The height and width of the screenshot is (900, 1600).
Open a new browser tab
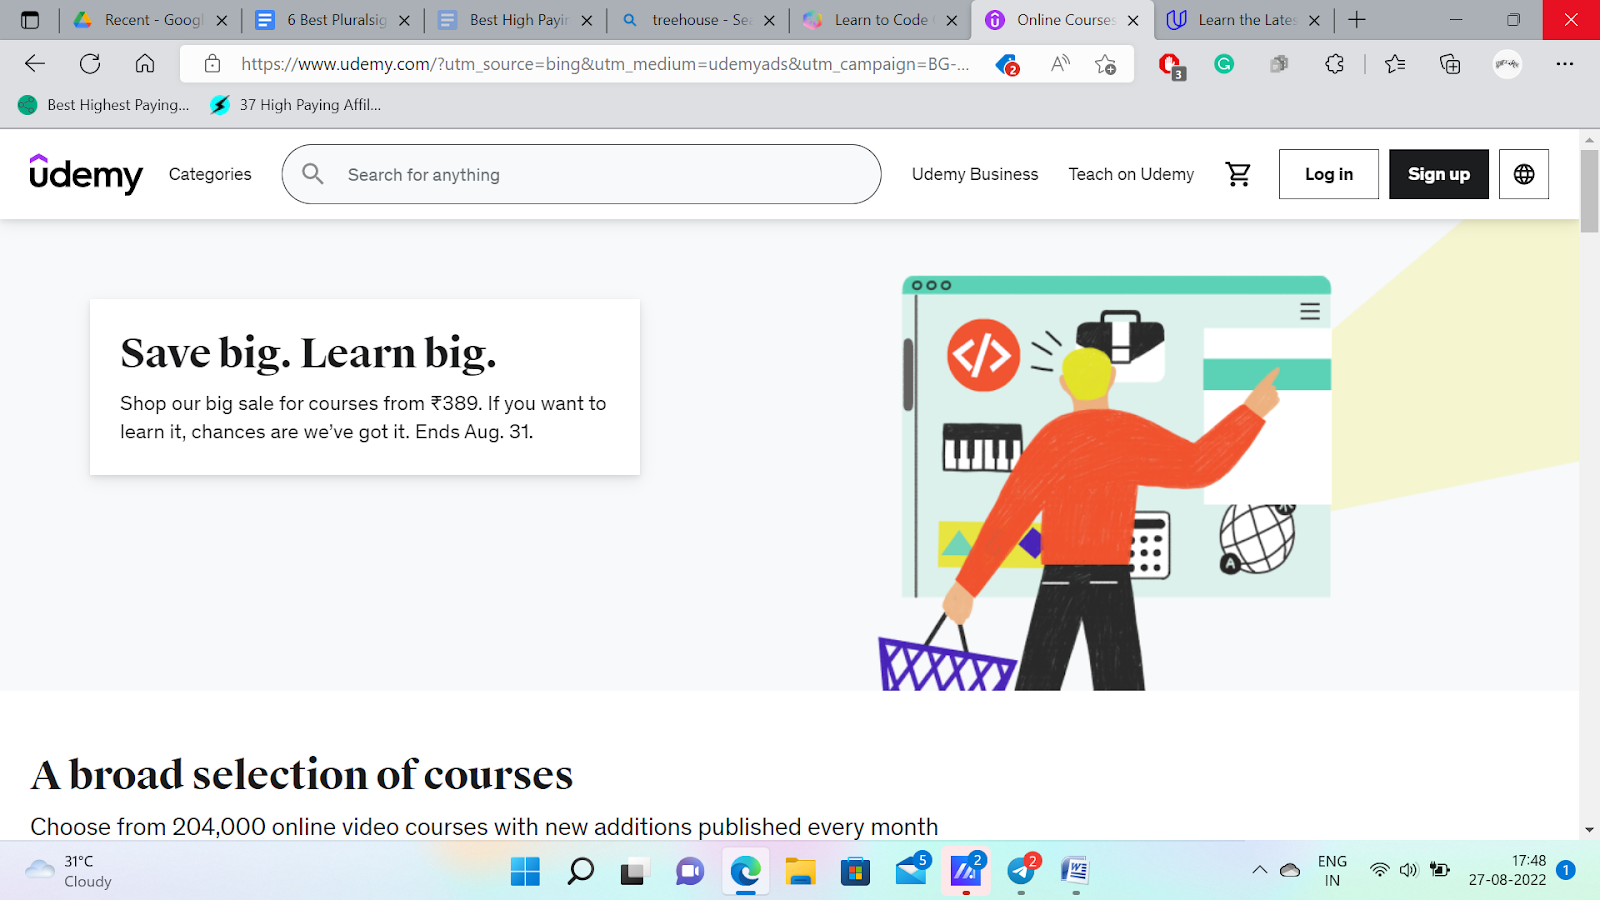(1357, 20)
